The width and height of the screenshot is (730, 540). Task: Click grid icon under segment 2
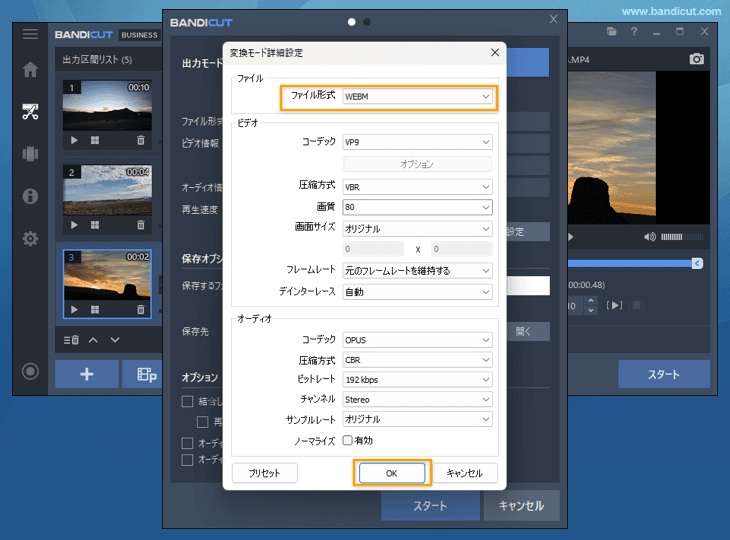[x=95, y=225]
